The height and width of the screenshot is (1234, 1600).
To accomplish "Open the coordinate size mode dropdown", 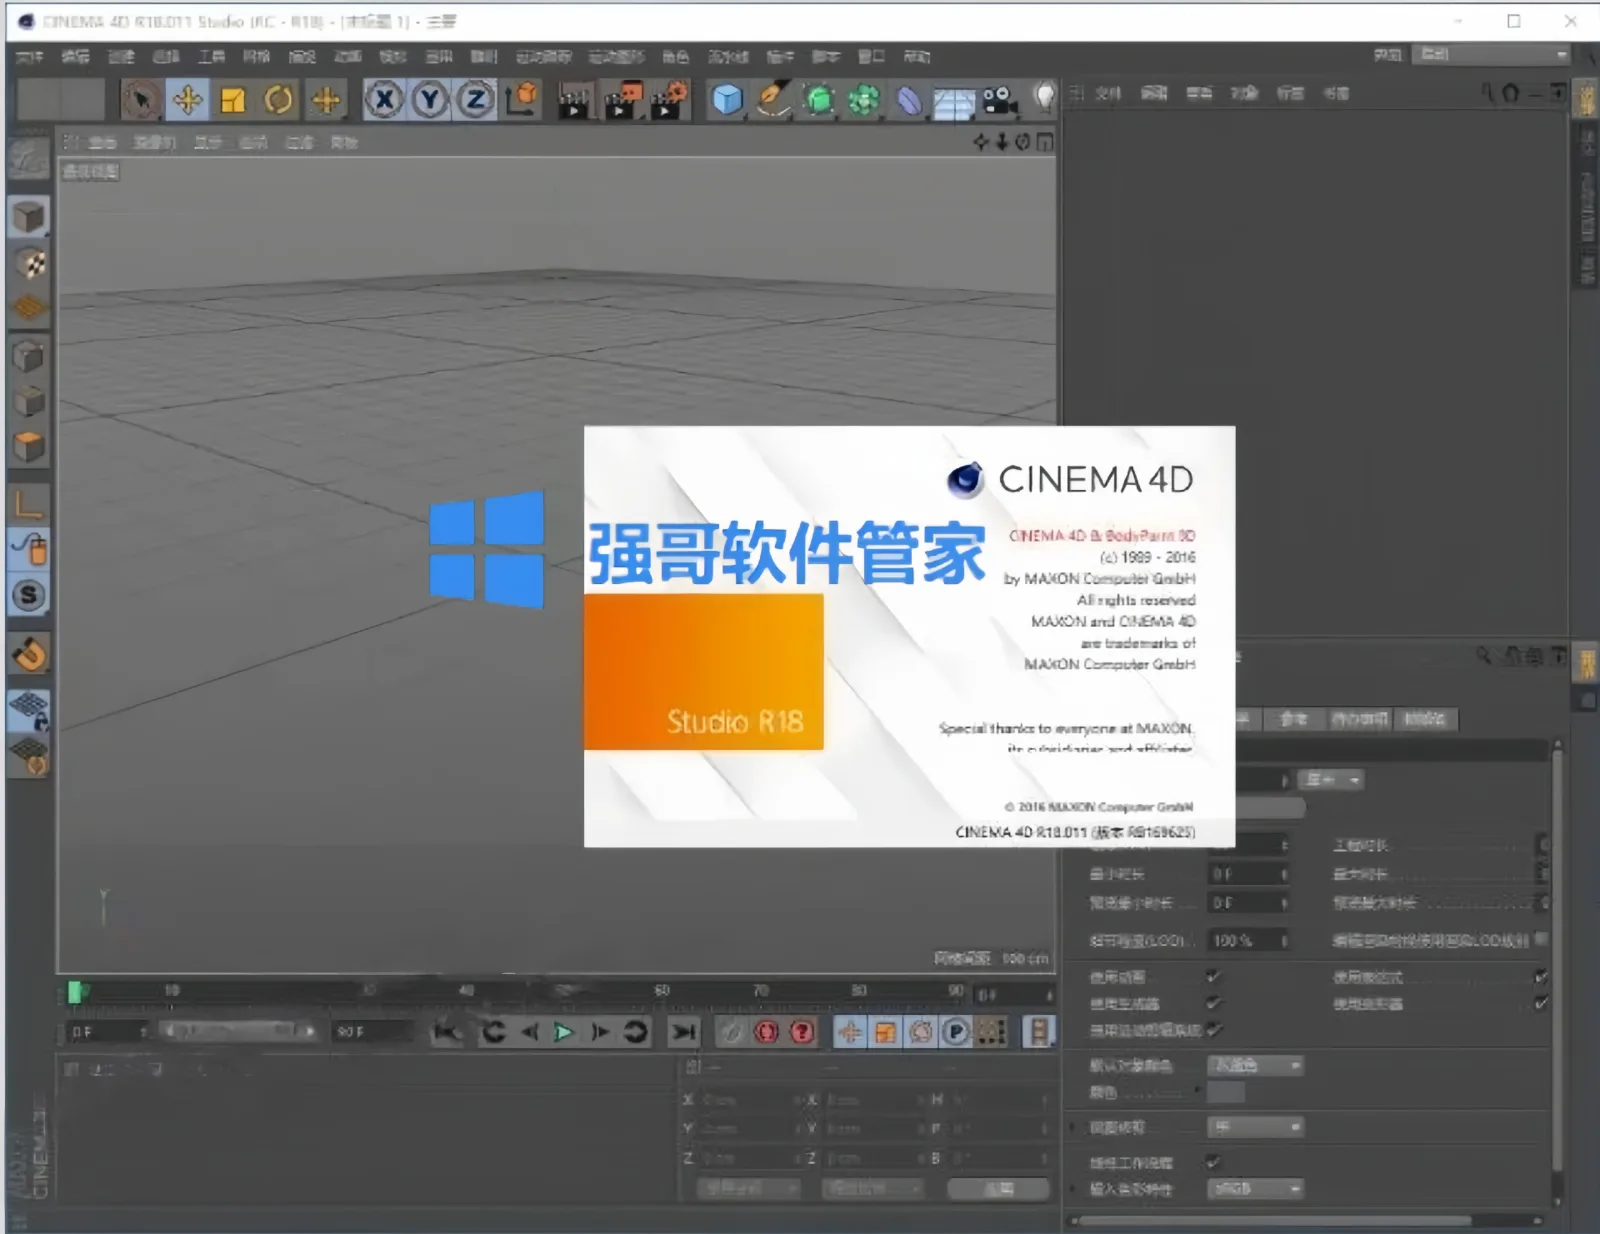I will point(871,1189).
